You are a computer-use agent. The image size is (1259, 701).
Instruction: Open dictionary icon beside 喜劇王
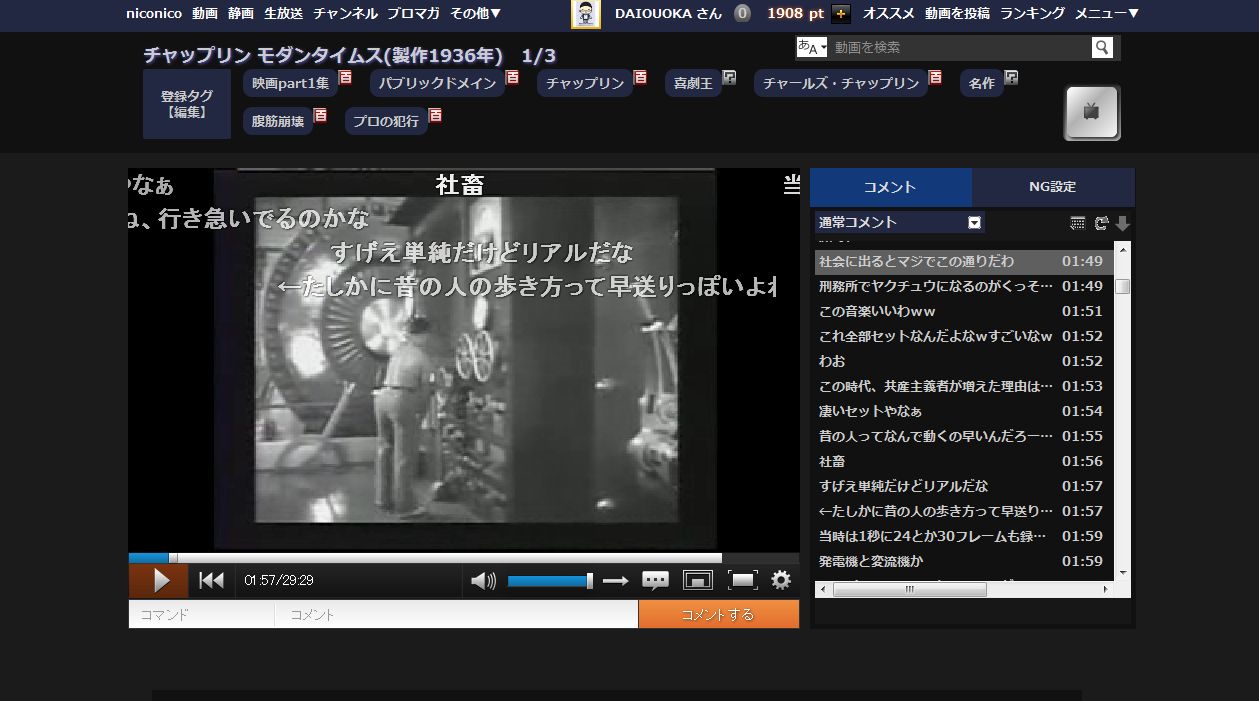(729, 77)
